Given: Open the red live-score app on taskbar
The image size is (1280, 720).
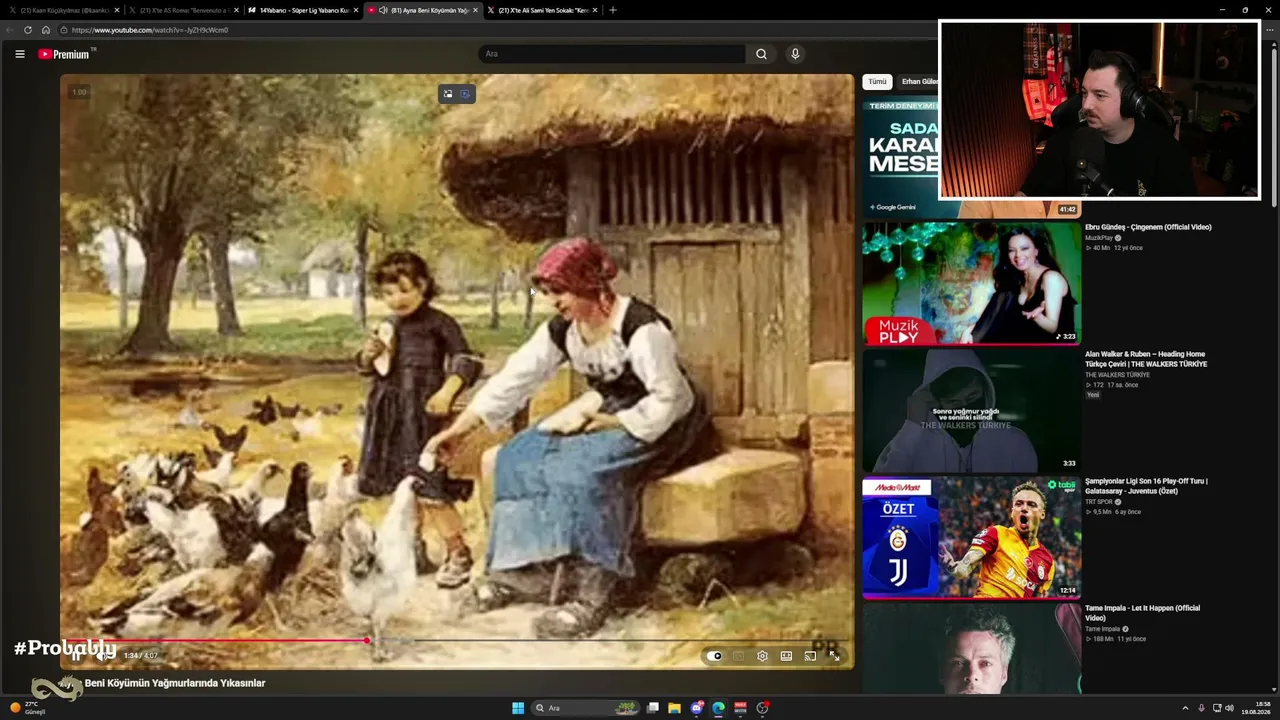Looking at the screenshot, I should 740,708.
